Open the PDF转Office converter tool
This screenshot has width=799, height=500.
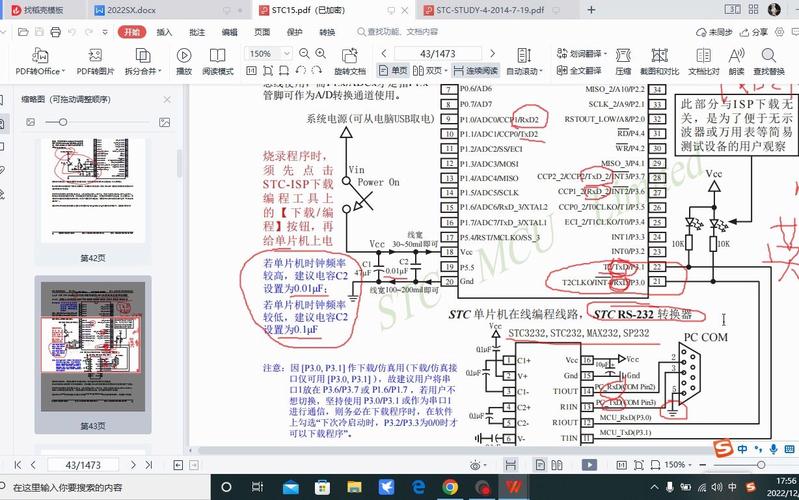[40, 61]
